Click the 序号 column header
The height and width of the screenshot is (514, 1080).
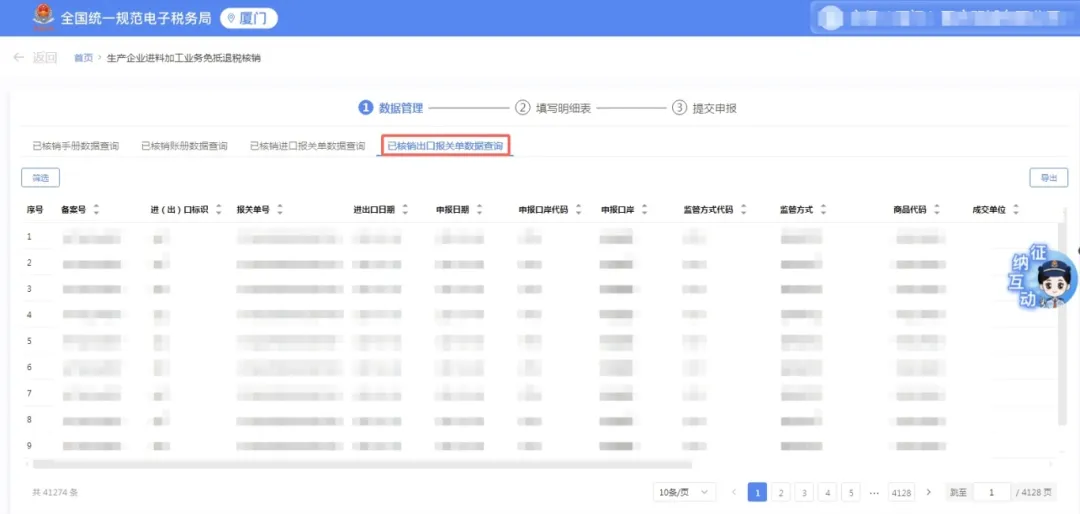point(35,210)
